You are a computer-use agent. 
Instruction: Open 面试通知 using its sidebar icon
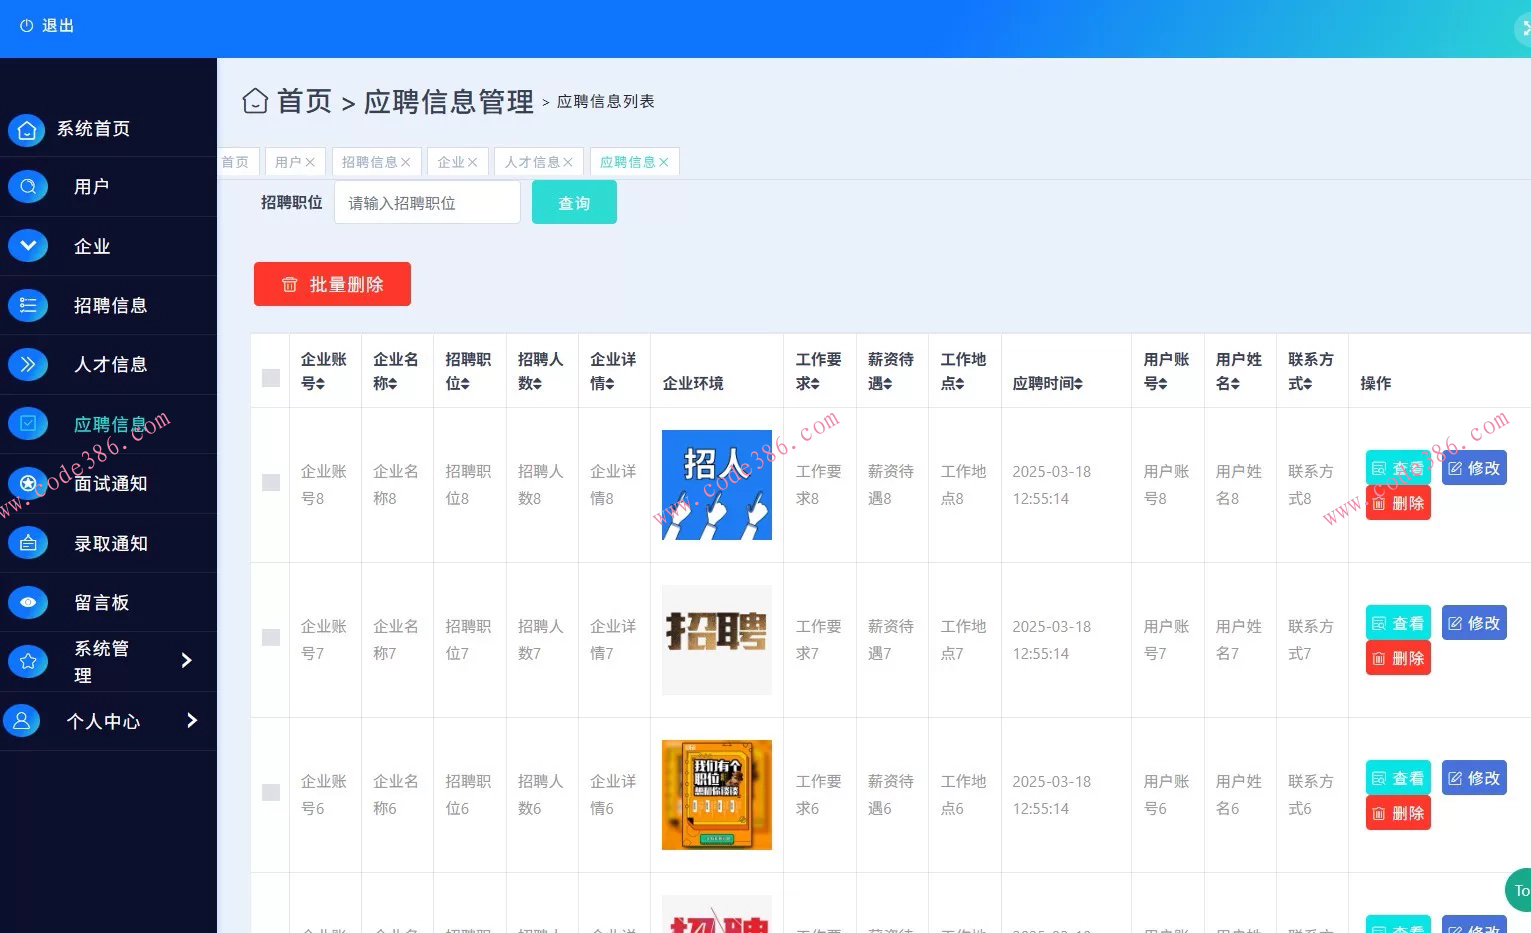click(x=27, y=483)
